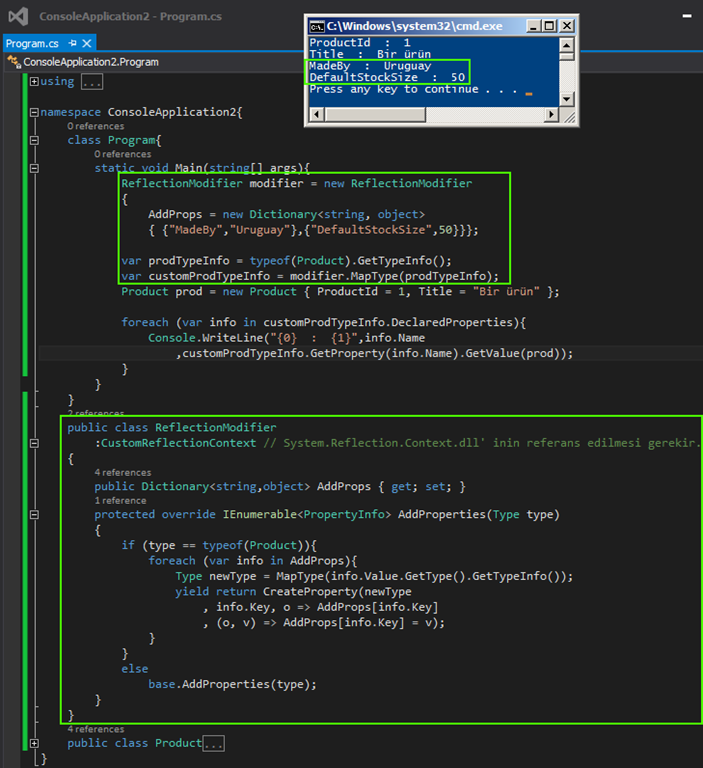Open the ConsoleApplication2.Program navigation dropdown
Viewport: 703px width, 768px height.
[90, 62]
